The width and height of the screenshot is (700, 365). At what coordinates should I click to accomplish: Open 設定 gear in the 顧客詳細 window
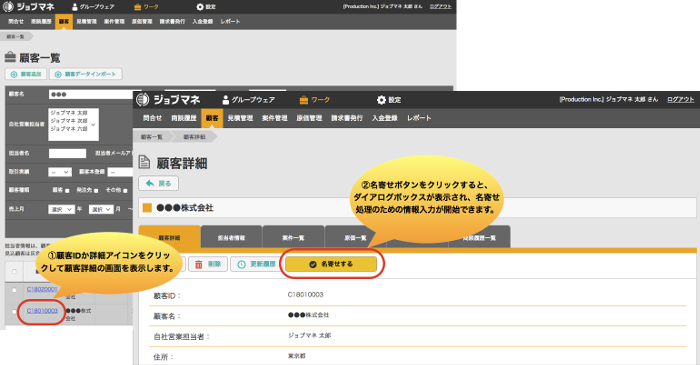(389, 100)
